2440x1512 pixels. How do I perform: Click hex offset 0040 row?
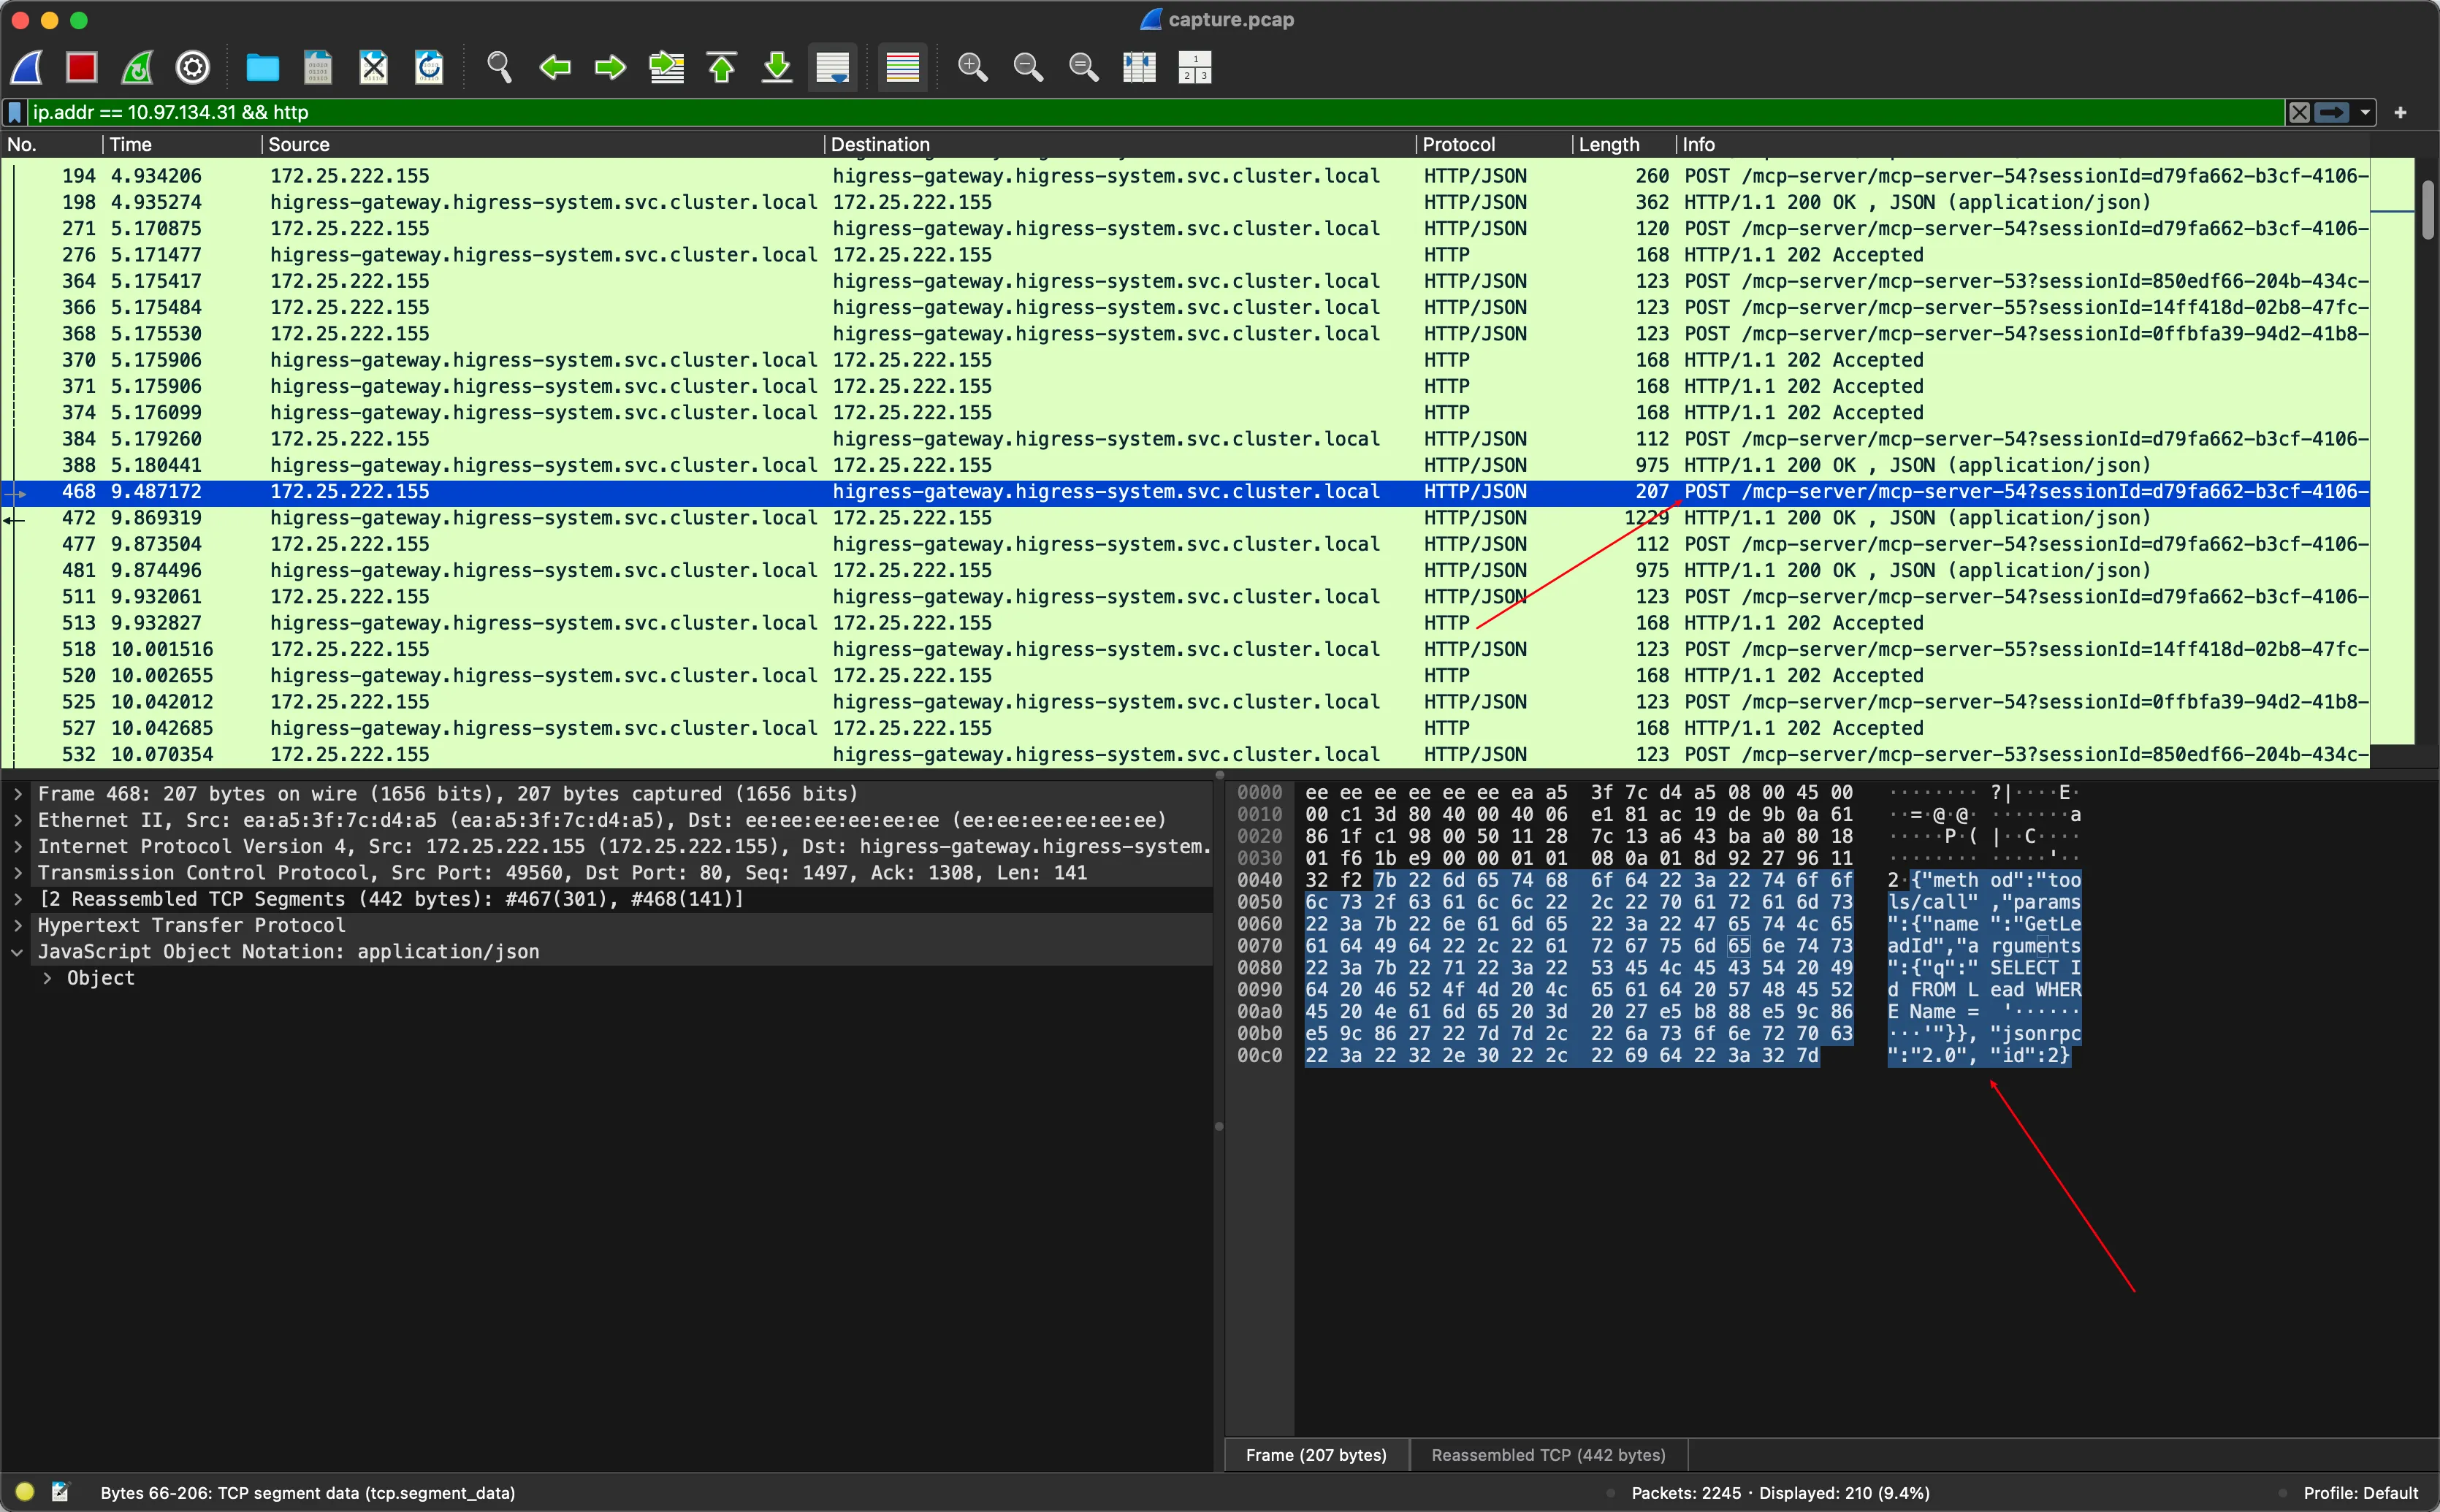pyautogui.click(x=1259, y=880)
